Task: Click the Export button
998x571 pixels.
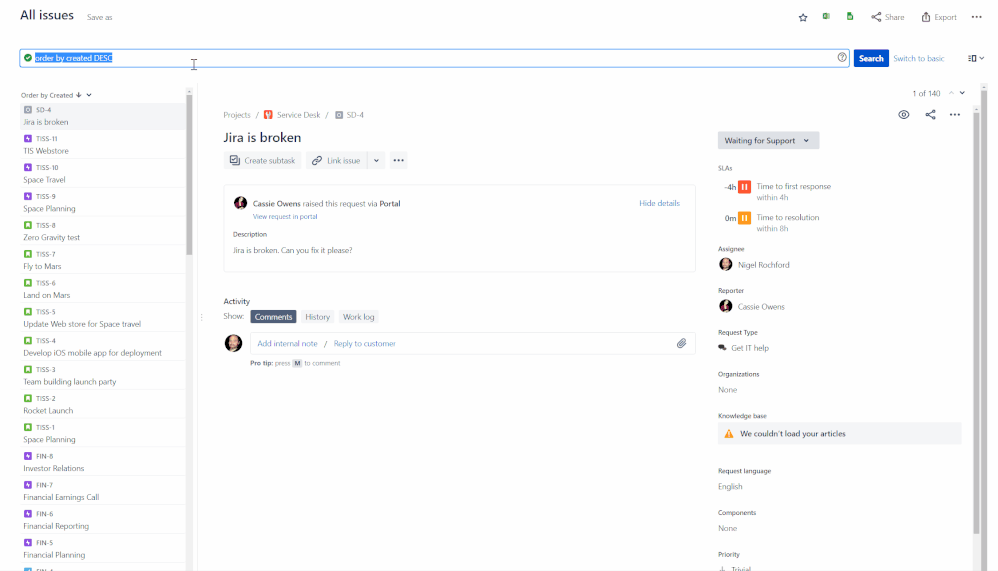Action: point(939,17)
